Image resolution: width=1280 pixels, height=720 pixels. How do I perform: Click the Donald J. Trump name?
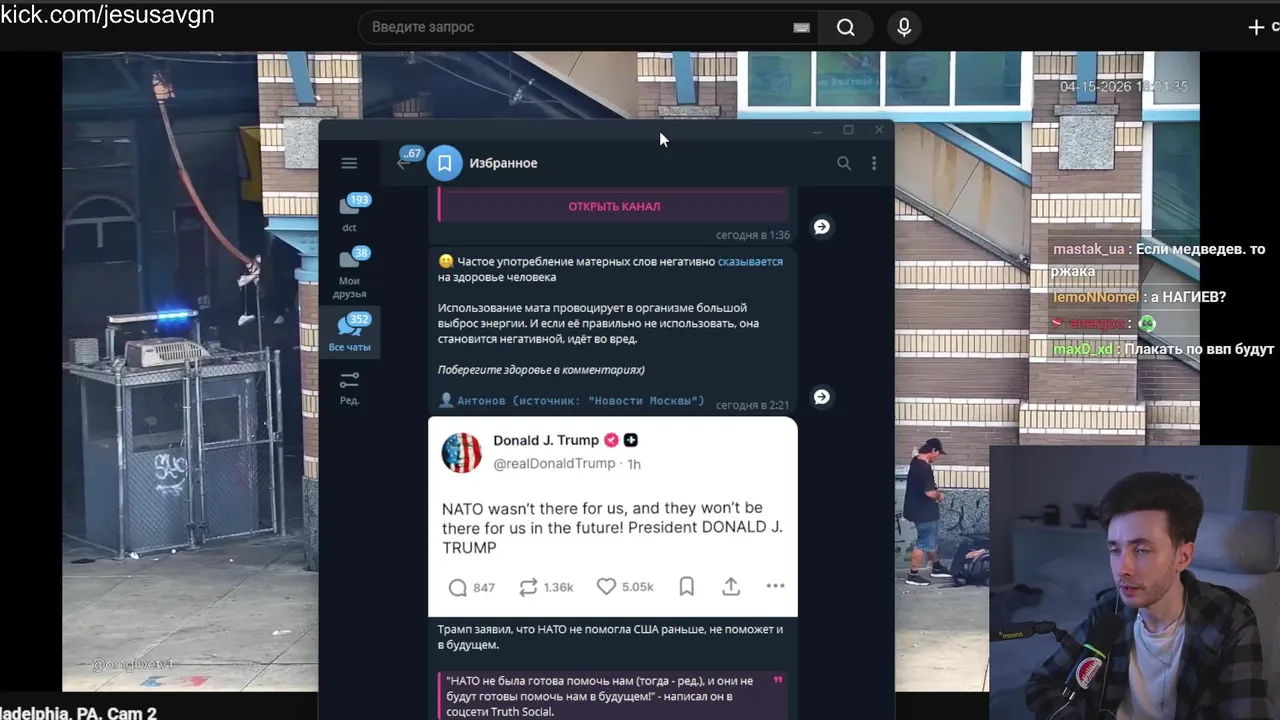click(x=546, y=440)
